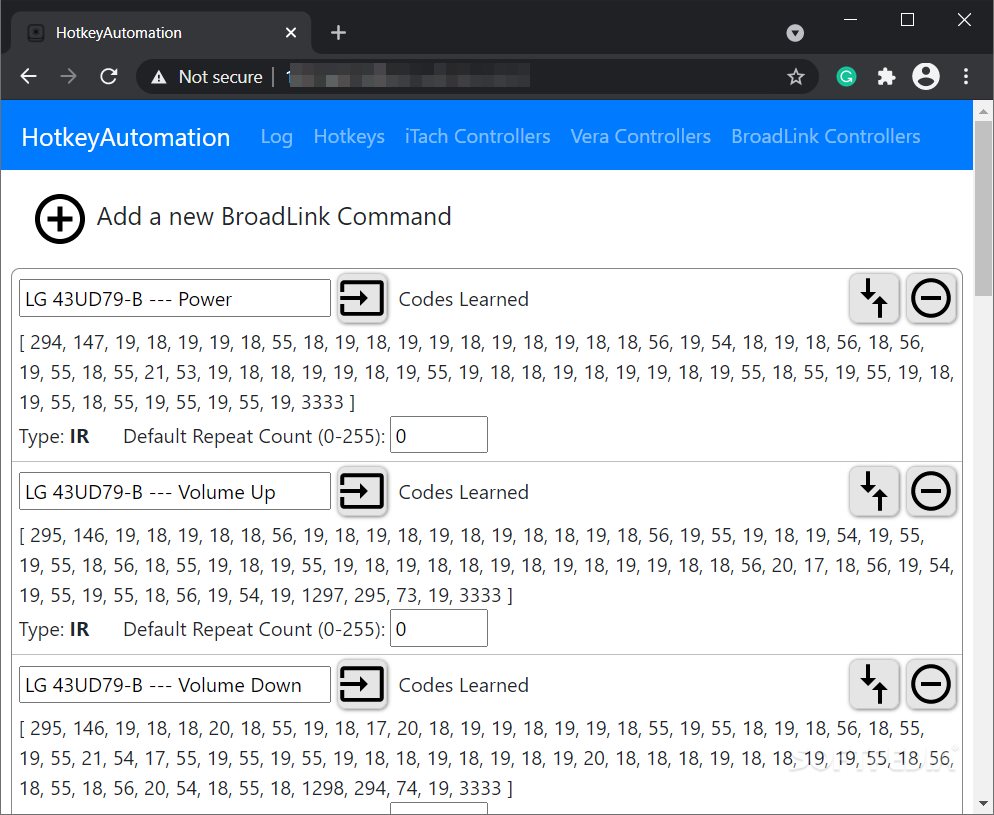Click Add a new BroadLink Command text

(274, 217)
